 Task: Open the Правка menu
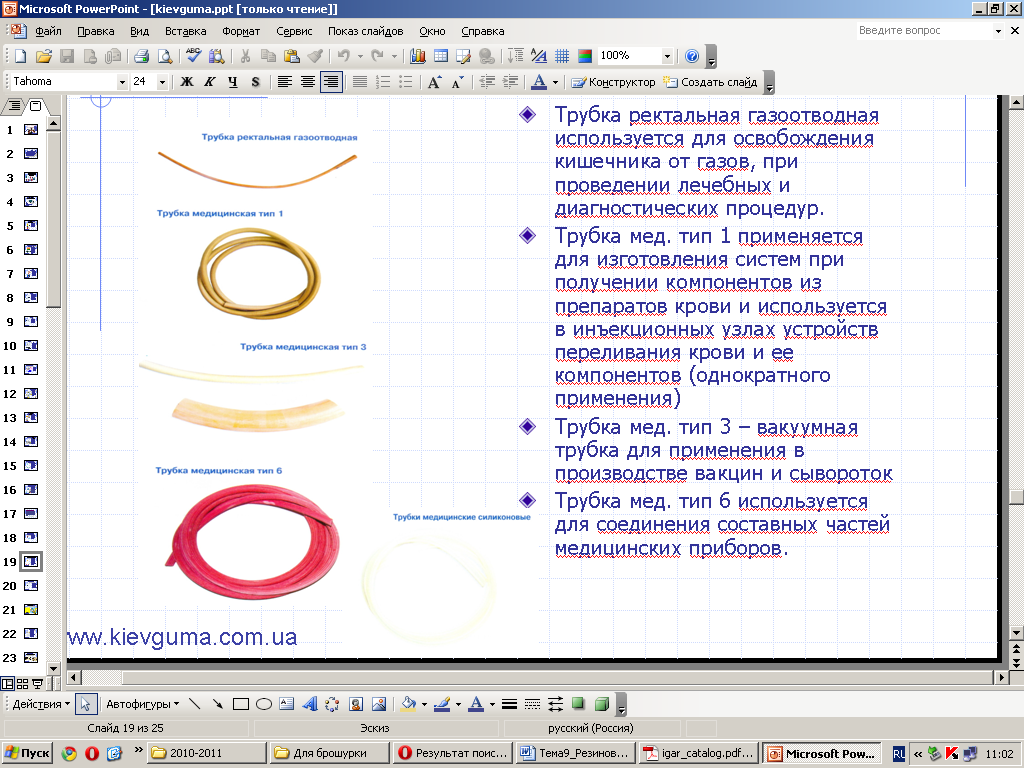click(95, 31)
